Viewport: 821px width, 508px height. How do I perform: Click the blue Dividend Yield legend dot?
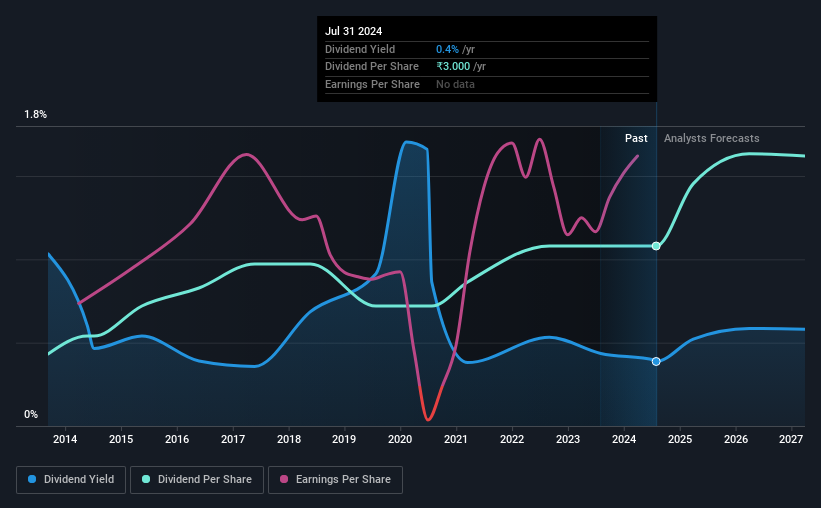point(32,479)
